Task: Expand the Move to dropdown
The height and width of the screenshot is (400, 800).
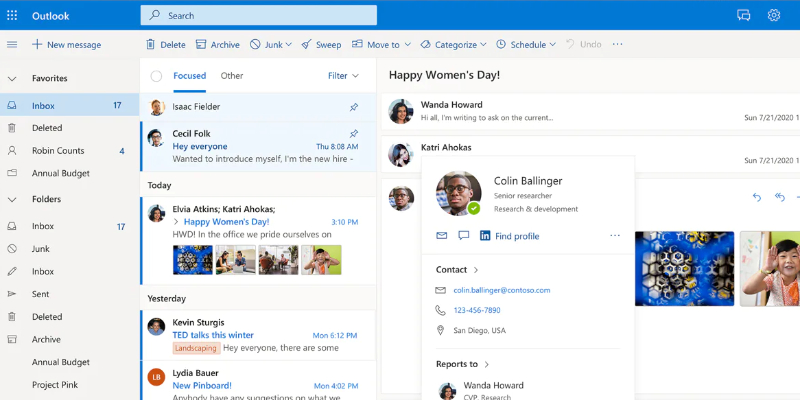Action: 383,45
